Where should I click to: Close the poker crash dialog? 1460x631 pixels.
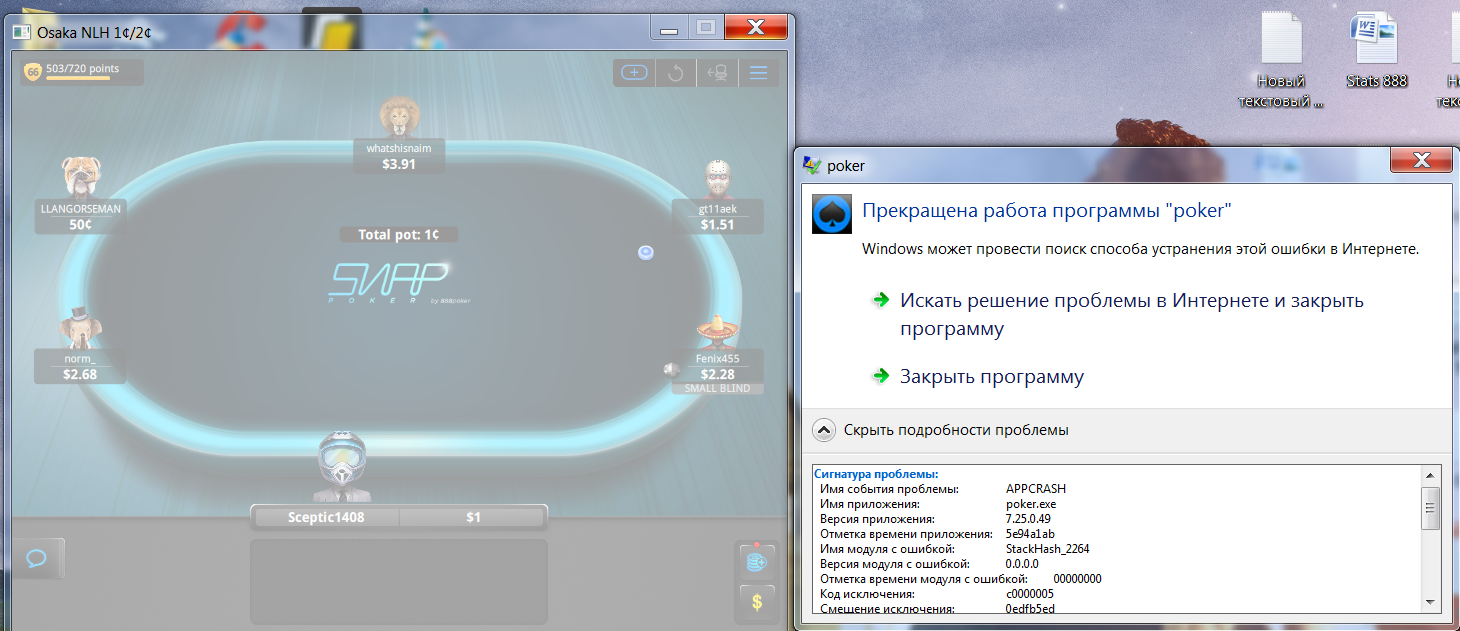(x=1420, y=160)
